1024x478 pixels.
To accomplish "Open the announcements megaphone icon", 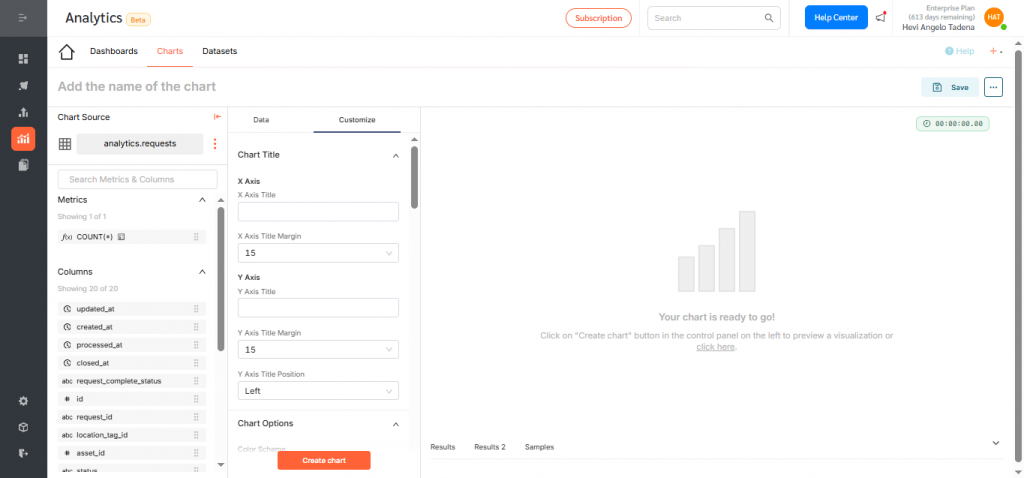I will (880, 17).
